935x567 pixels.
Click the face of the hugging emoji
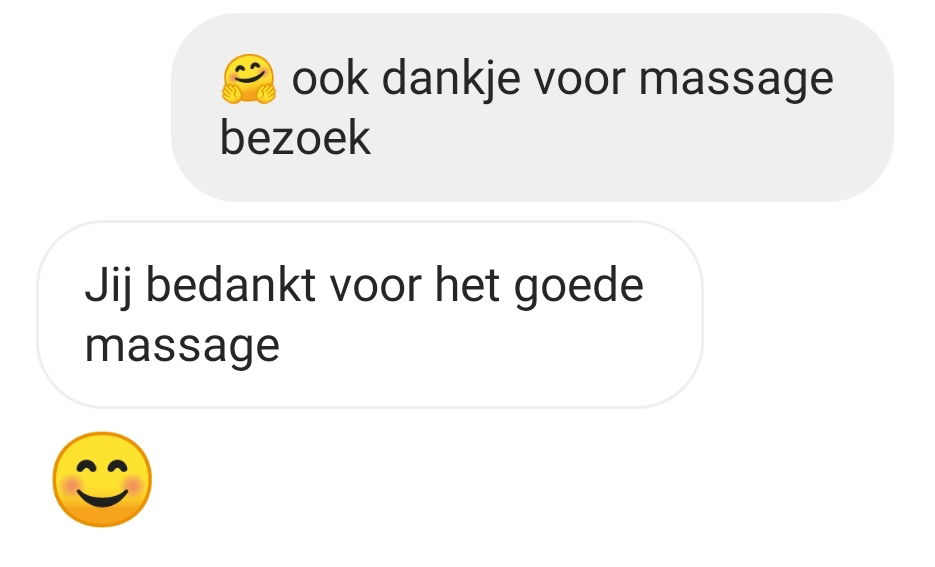(249, 72)
